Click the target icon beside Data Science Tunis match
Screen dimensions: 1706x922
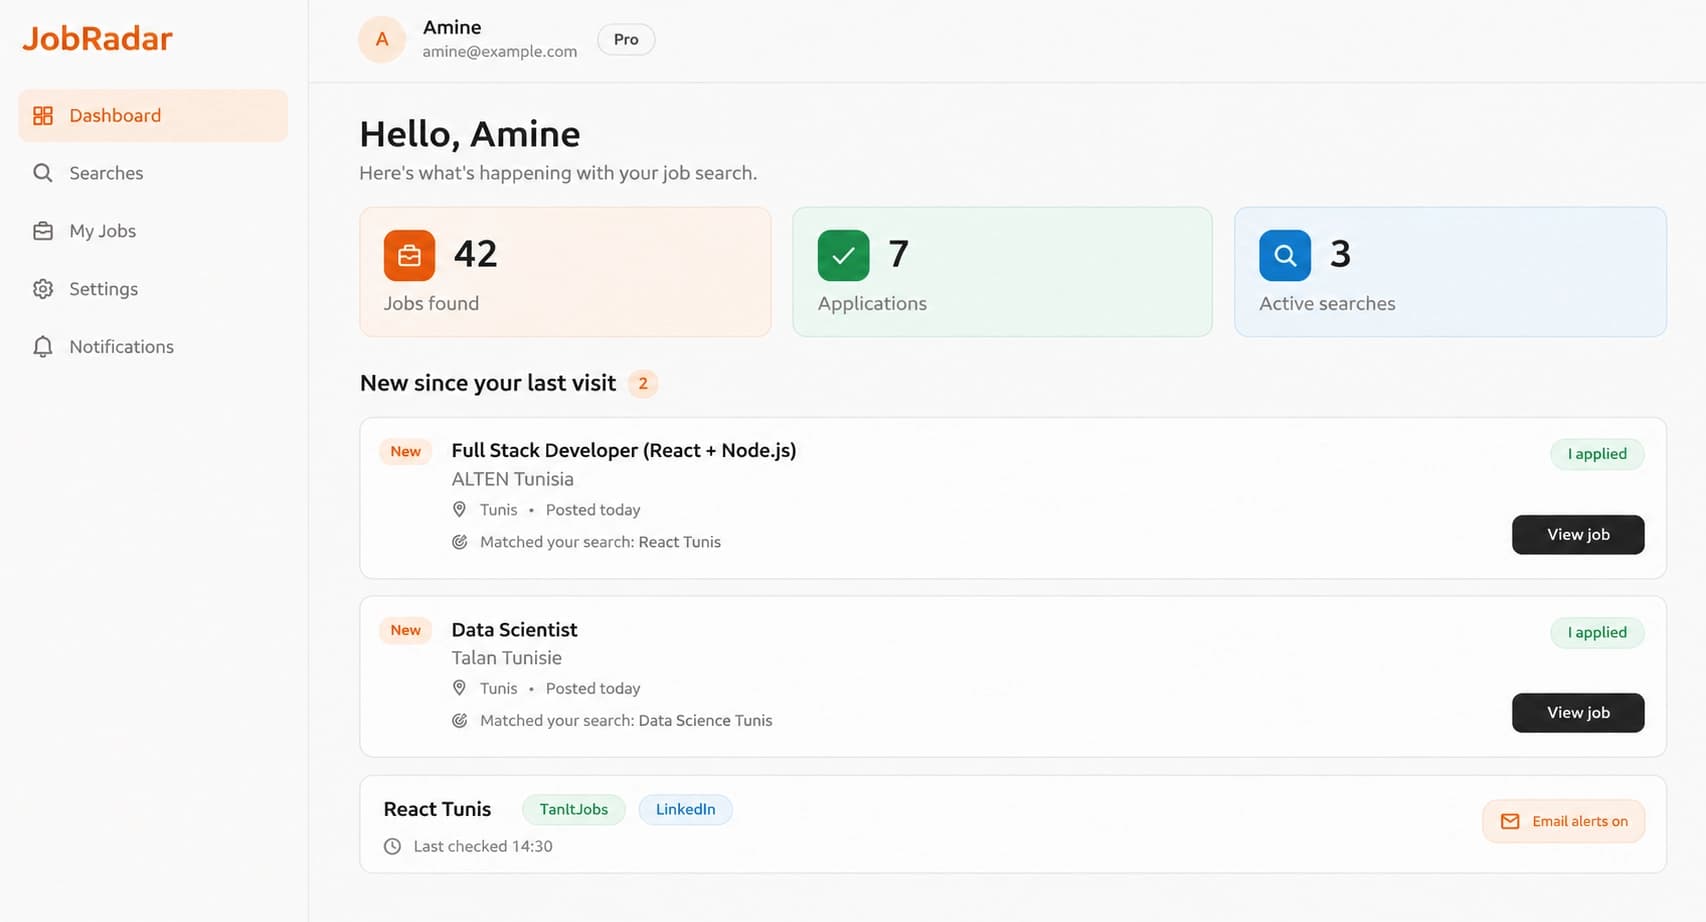click(459, 720)
